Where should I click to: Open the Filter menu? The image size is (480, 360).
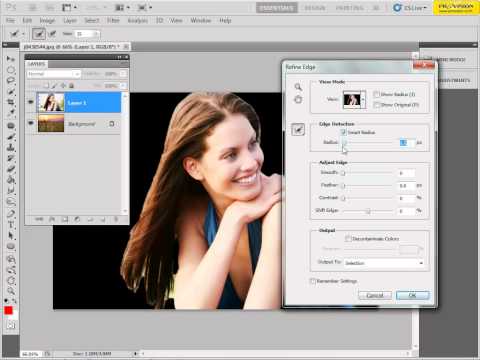point(113,20)
